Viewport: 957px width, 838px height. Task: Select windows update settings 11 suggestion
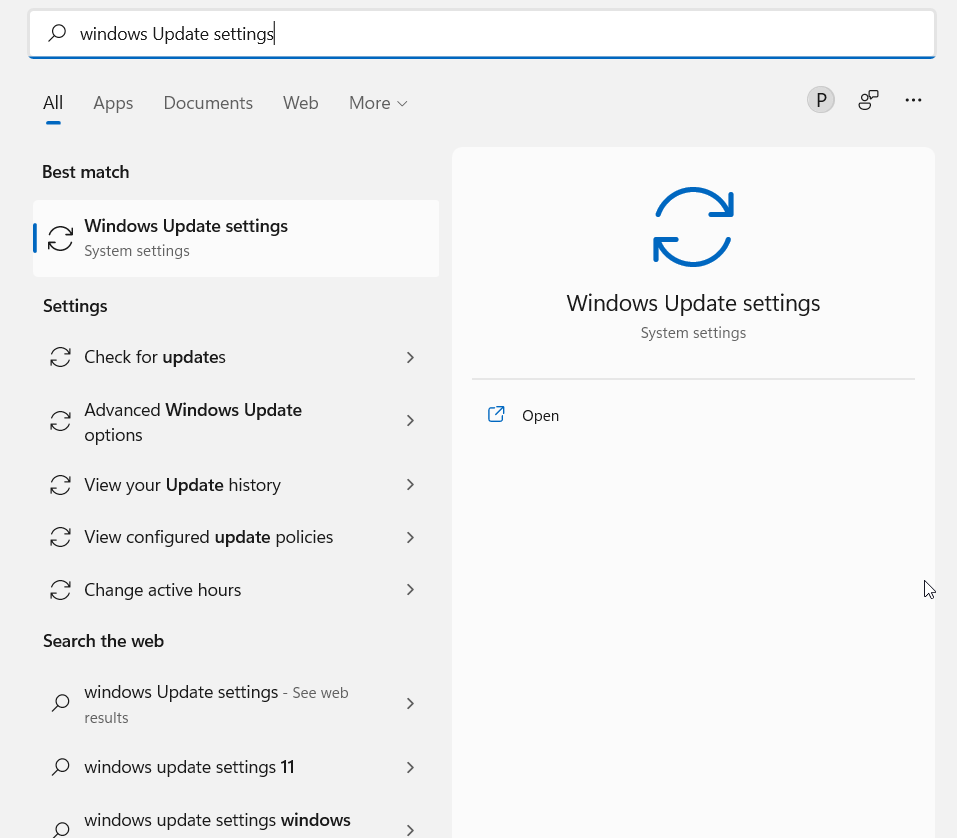click(x=236, y=767)
